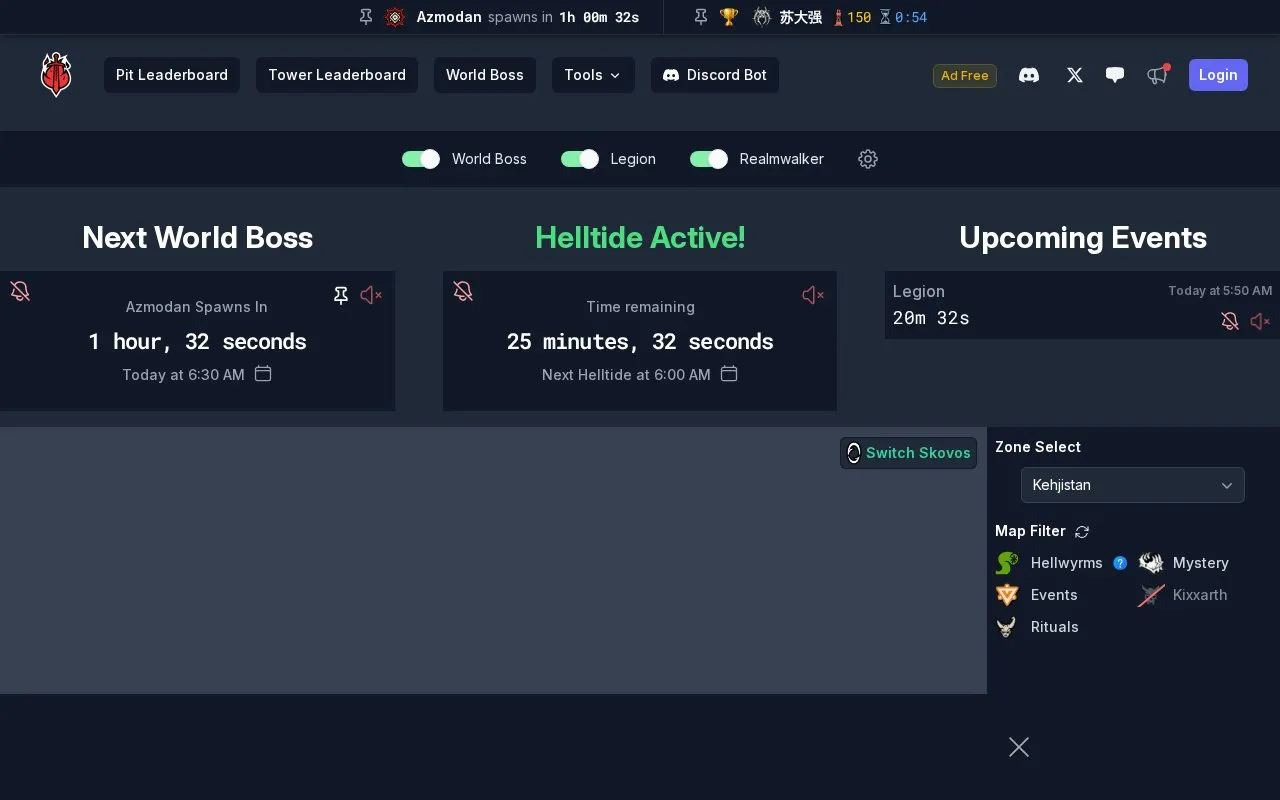
Task: Click the Ad Free button
Action: point(965,76)
